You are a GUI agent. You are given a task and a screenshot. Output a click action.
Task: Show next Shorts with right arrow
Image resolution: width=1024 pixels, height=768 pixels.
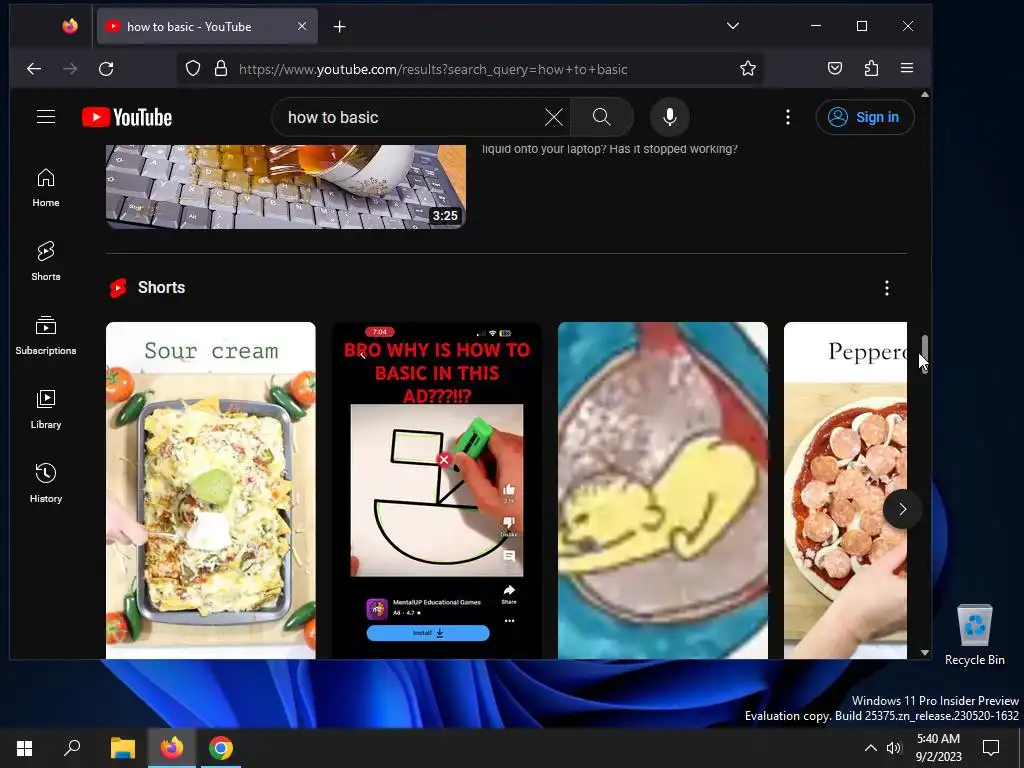902,509
